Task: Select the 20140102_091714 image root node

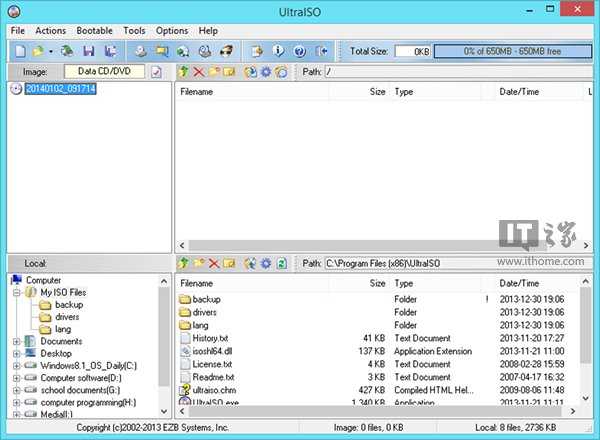Action: coord(60,89)
